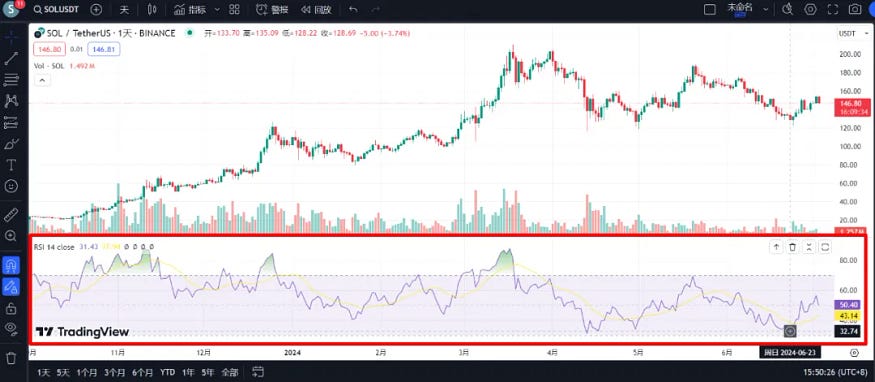The height and width of the screenshot is (382, 875).
Task: Expand the layout management dropdown arrow
Action: pos(765,9)
